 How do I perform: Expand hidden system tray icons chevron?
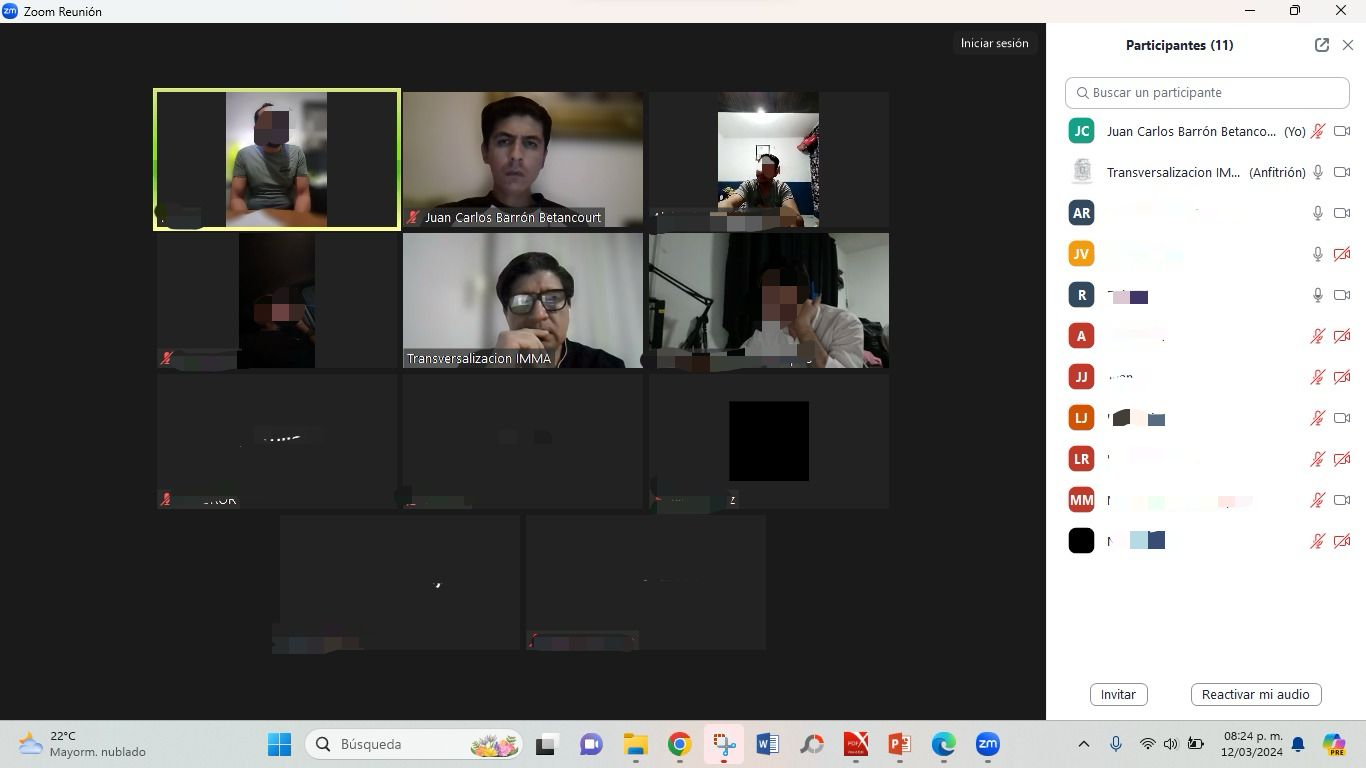[x=1083, y=744]
